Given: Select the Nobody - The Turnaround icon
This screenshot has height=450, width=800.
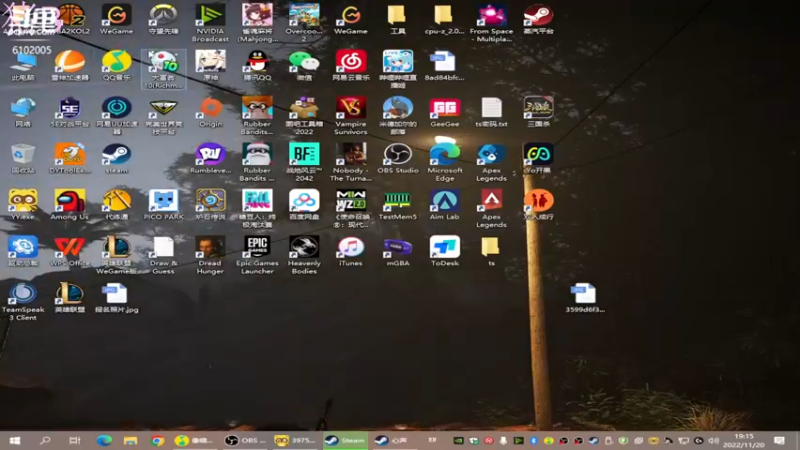Looking at the screenshot, I should pyautogui.click(x=351, y=162).
